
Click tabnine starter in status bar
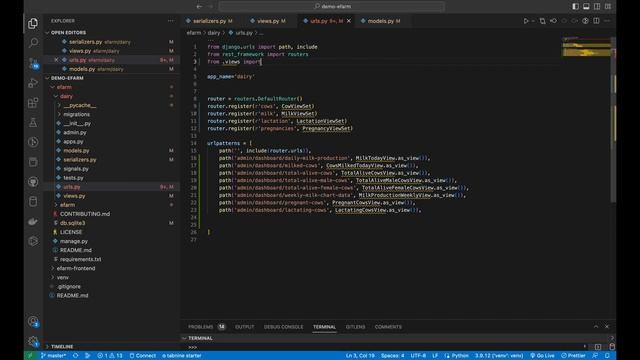coord(182,356)
